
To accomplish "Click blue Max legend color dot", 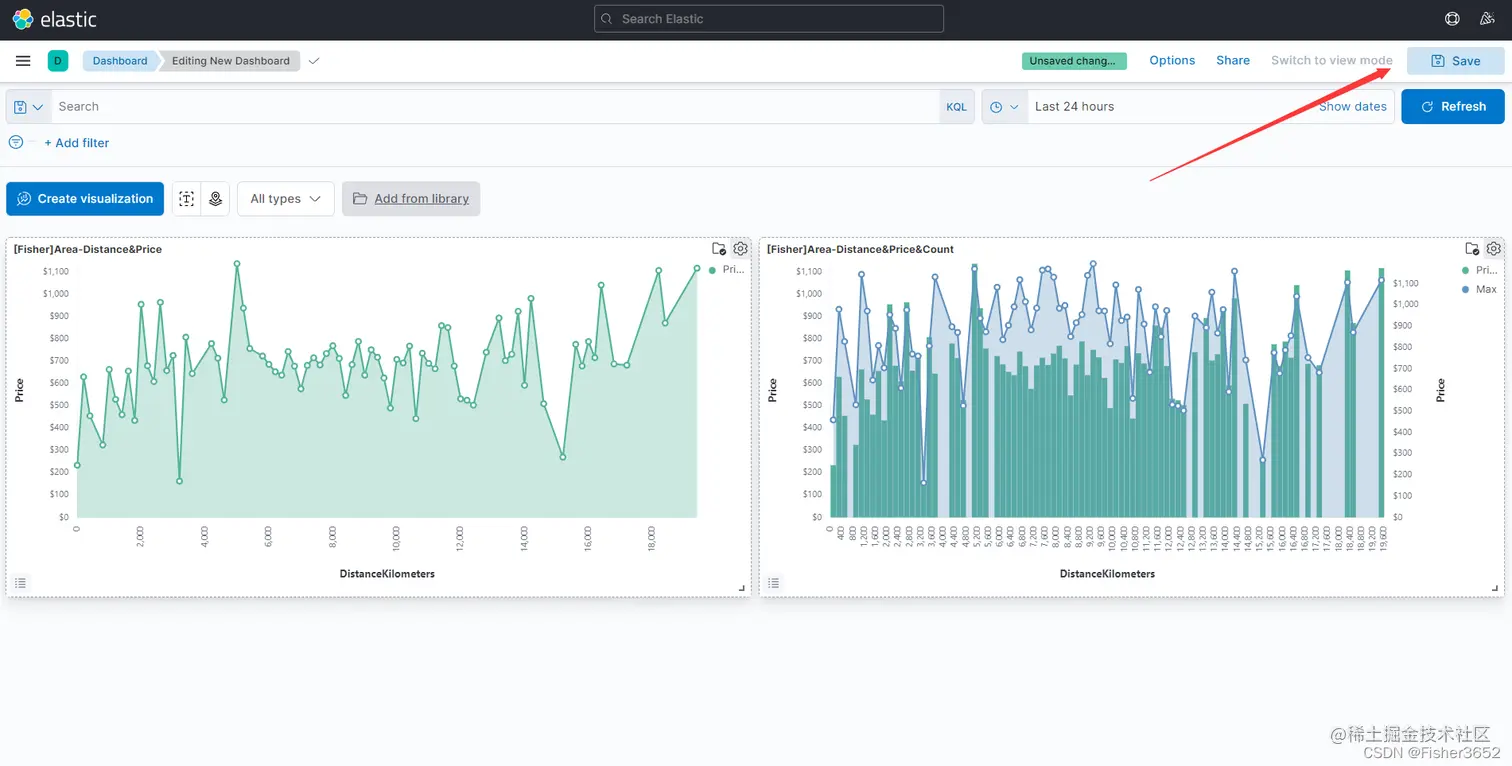I will click(x=1465, y=289).
